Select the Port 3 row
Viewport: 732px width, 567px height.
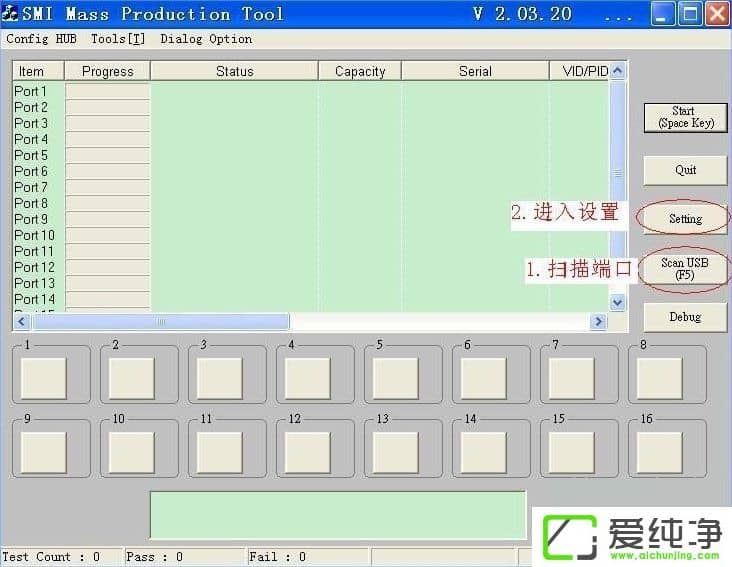coord(311,123)
